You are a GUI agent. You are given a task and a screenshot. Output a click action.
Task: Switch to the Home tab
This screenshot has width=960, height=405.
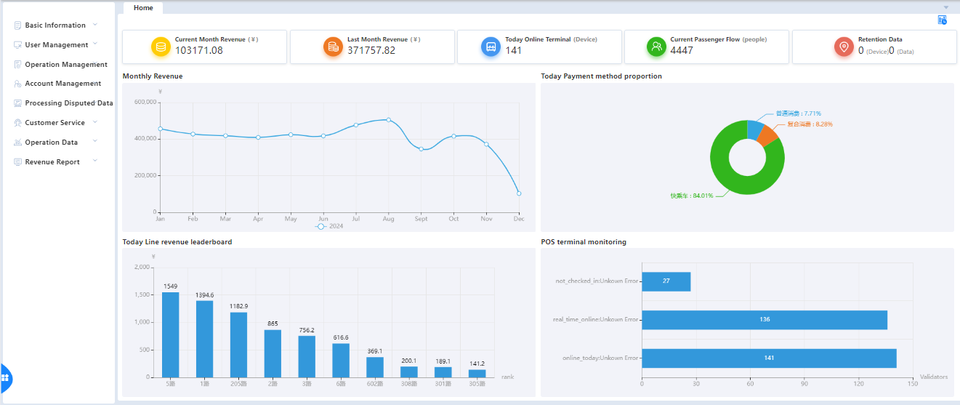pos(143,7)
